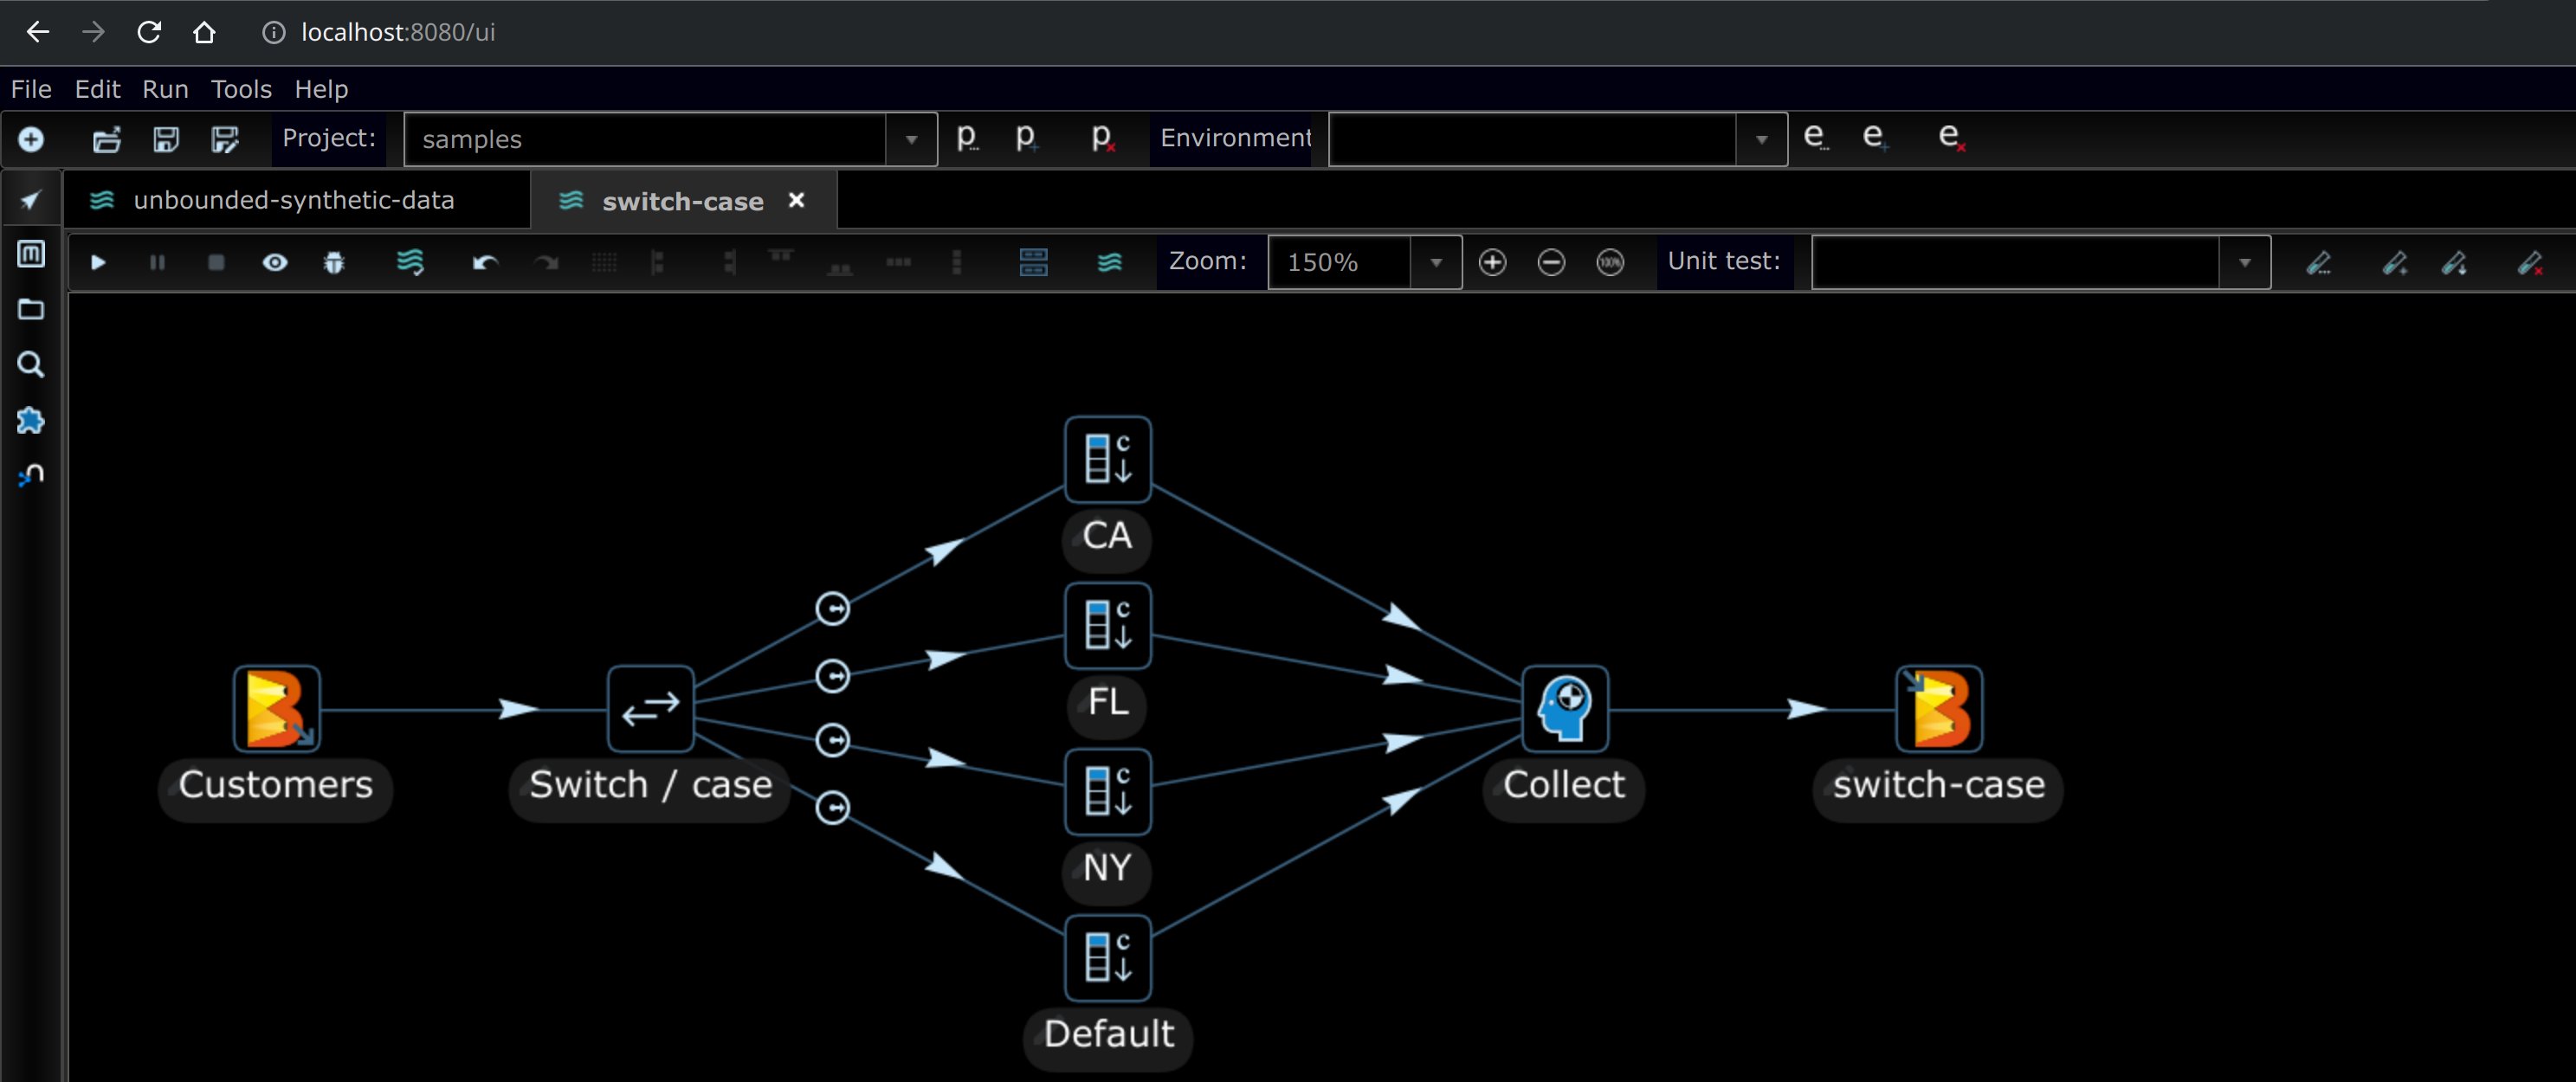Viewport: 2576px width, 1082px height.
Task: Open the Zoom level dropdown
Action: 1436,262
